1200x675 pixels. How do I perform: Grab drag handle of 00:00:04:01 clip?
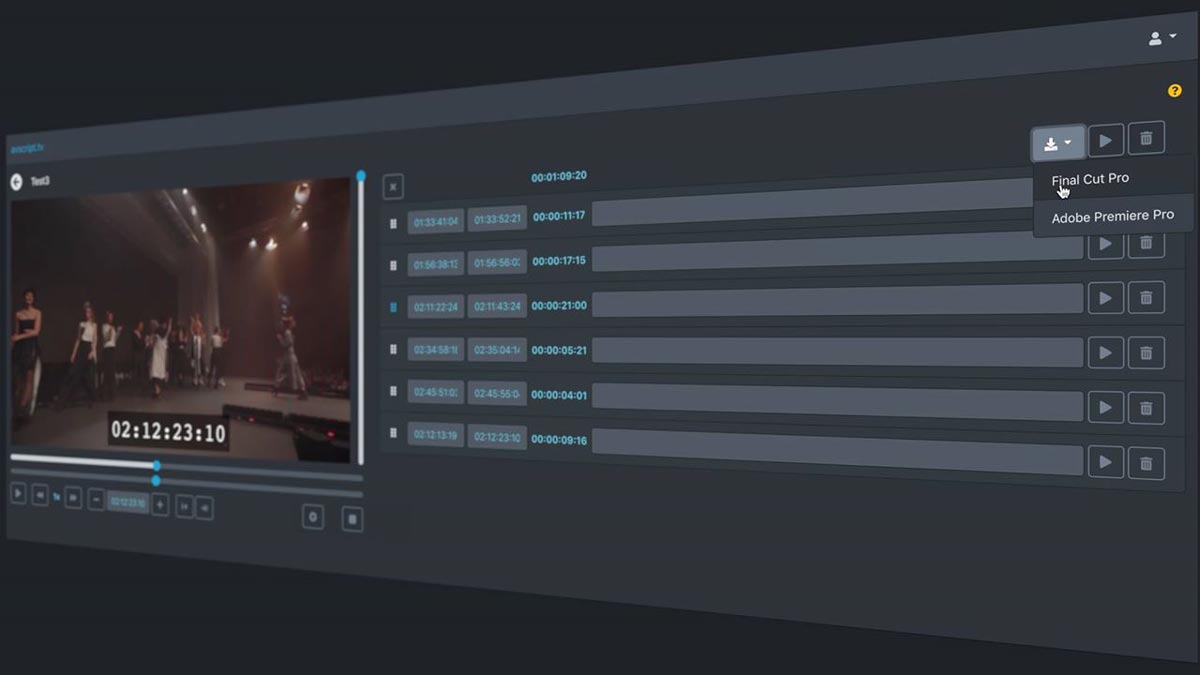[394, 392]
